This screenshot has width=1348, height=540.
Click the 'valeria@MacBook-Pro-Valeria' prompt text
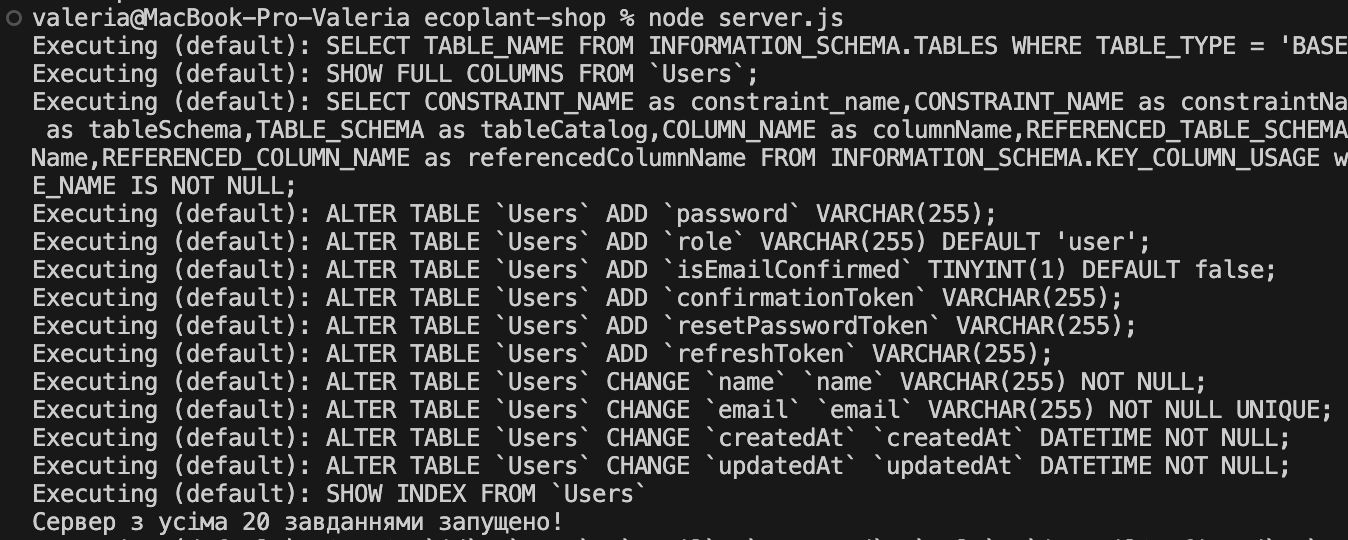click(221, 18)
